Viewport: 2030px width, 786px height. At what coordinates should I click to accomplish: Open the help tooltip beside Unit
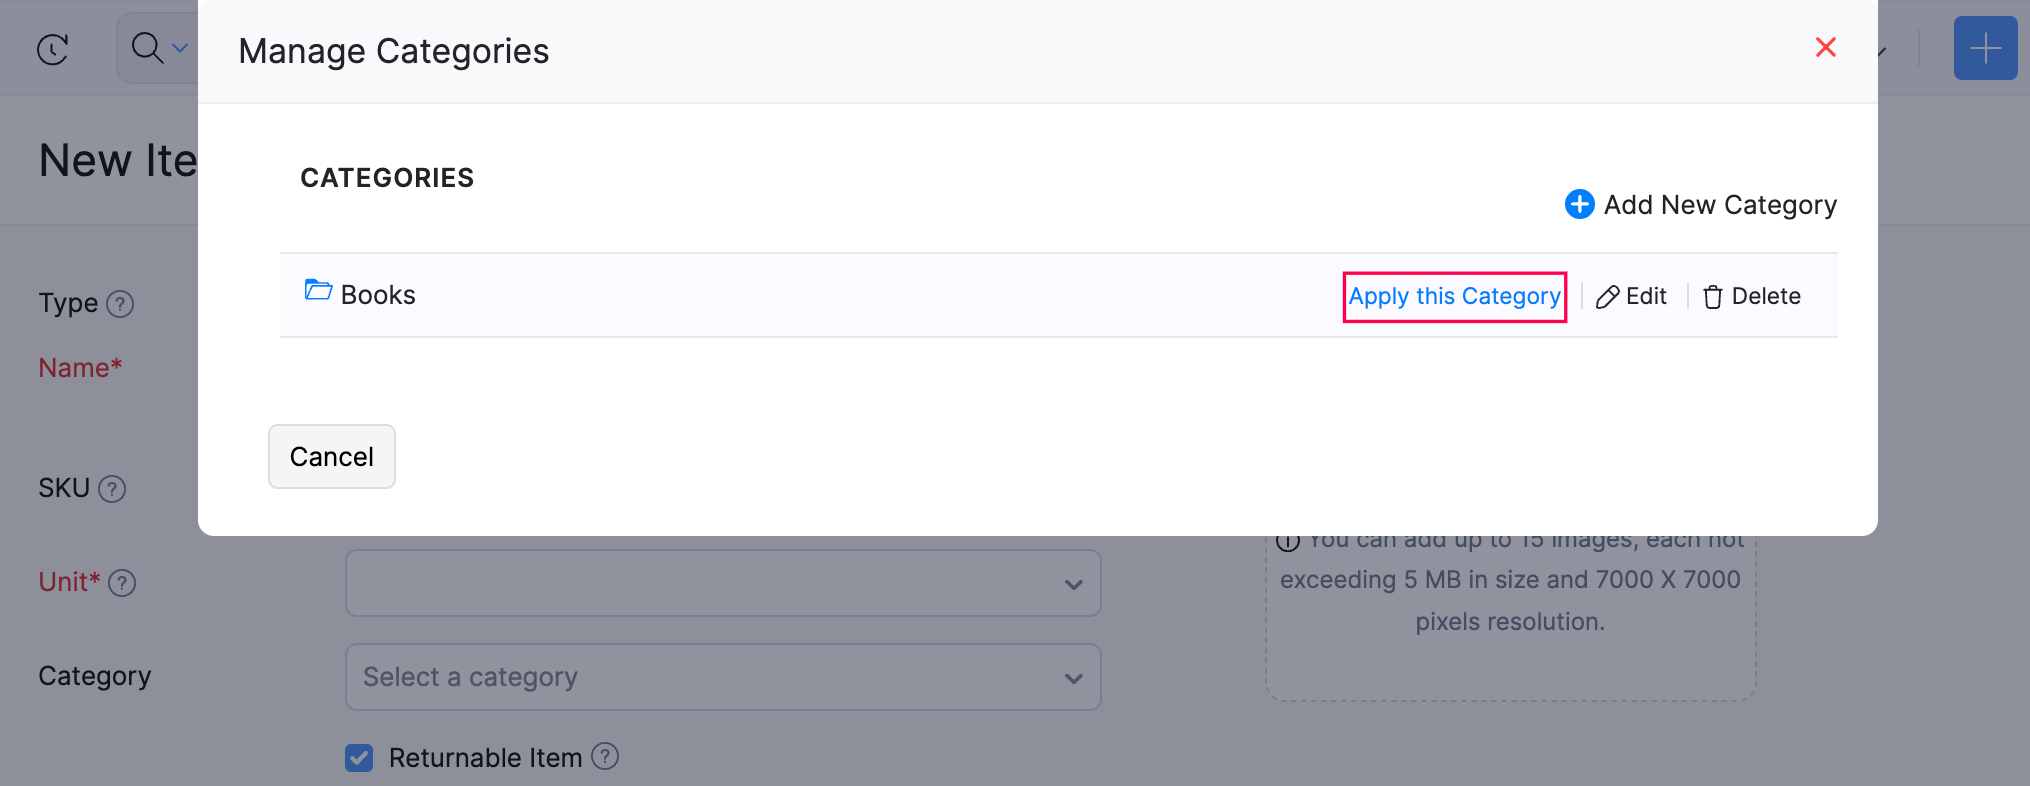coord(122,584)
